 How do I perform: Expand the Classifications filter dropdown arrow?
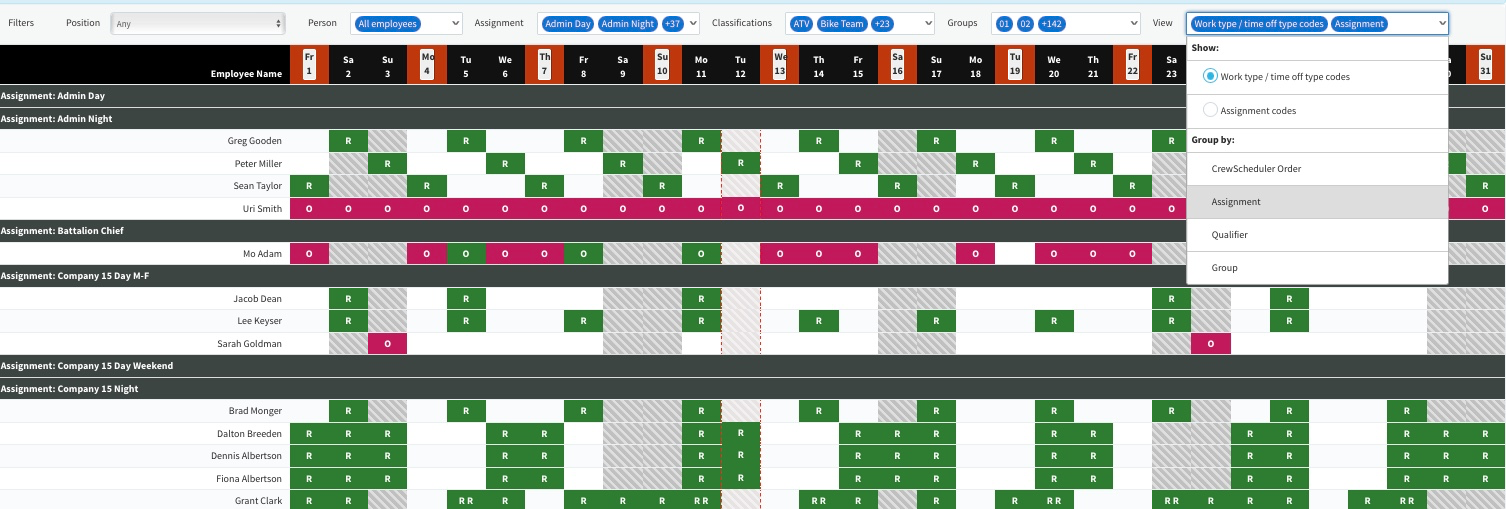click(927, 23)
